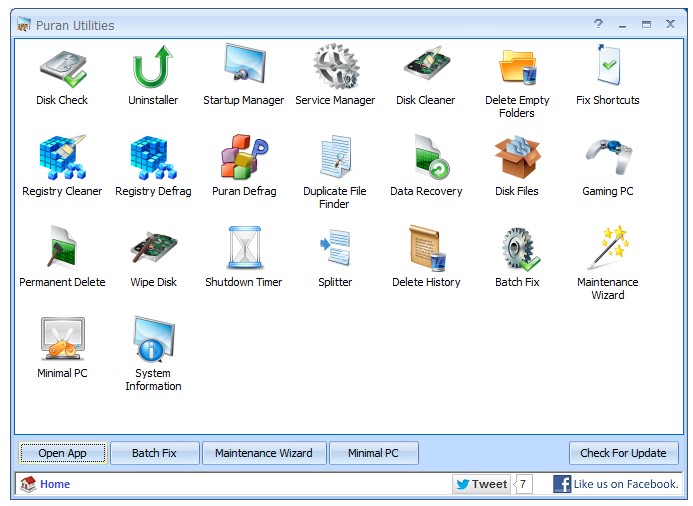Select the Wipe Disk icon
This screenshot has width=693, height=506.
click(153, 247)
